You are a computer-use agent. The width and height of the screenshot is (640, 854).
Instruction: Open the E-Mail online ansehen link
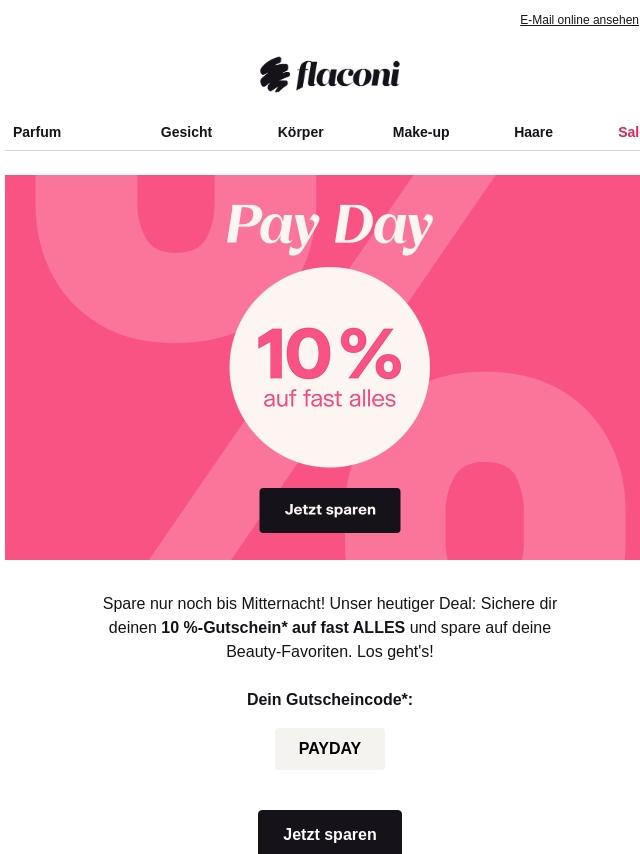pyautogui.click(x=579, y=20)
